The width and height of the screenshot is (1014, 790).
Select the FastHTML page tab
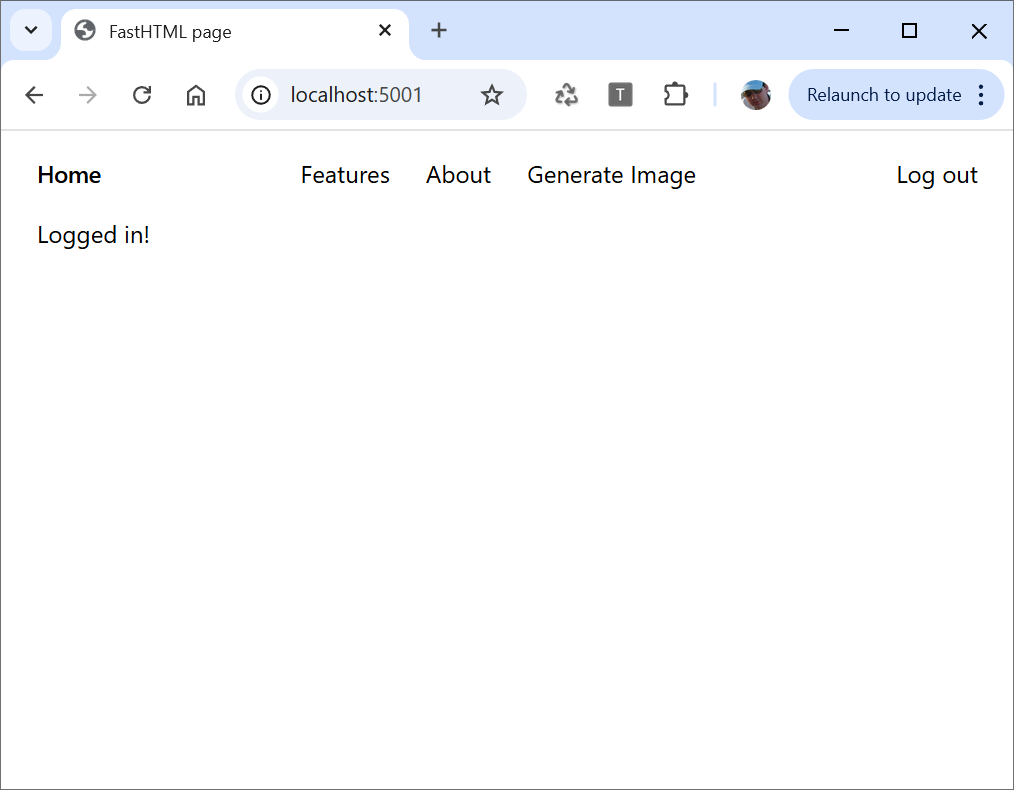click(200, 32)
